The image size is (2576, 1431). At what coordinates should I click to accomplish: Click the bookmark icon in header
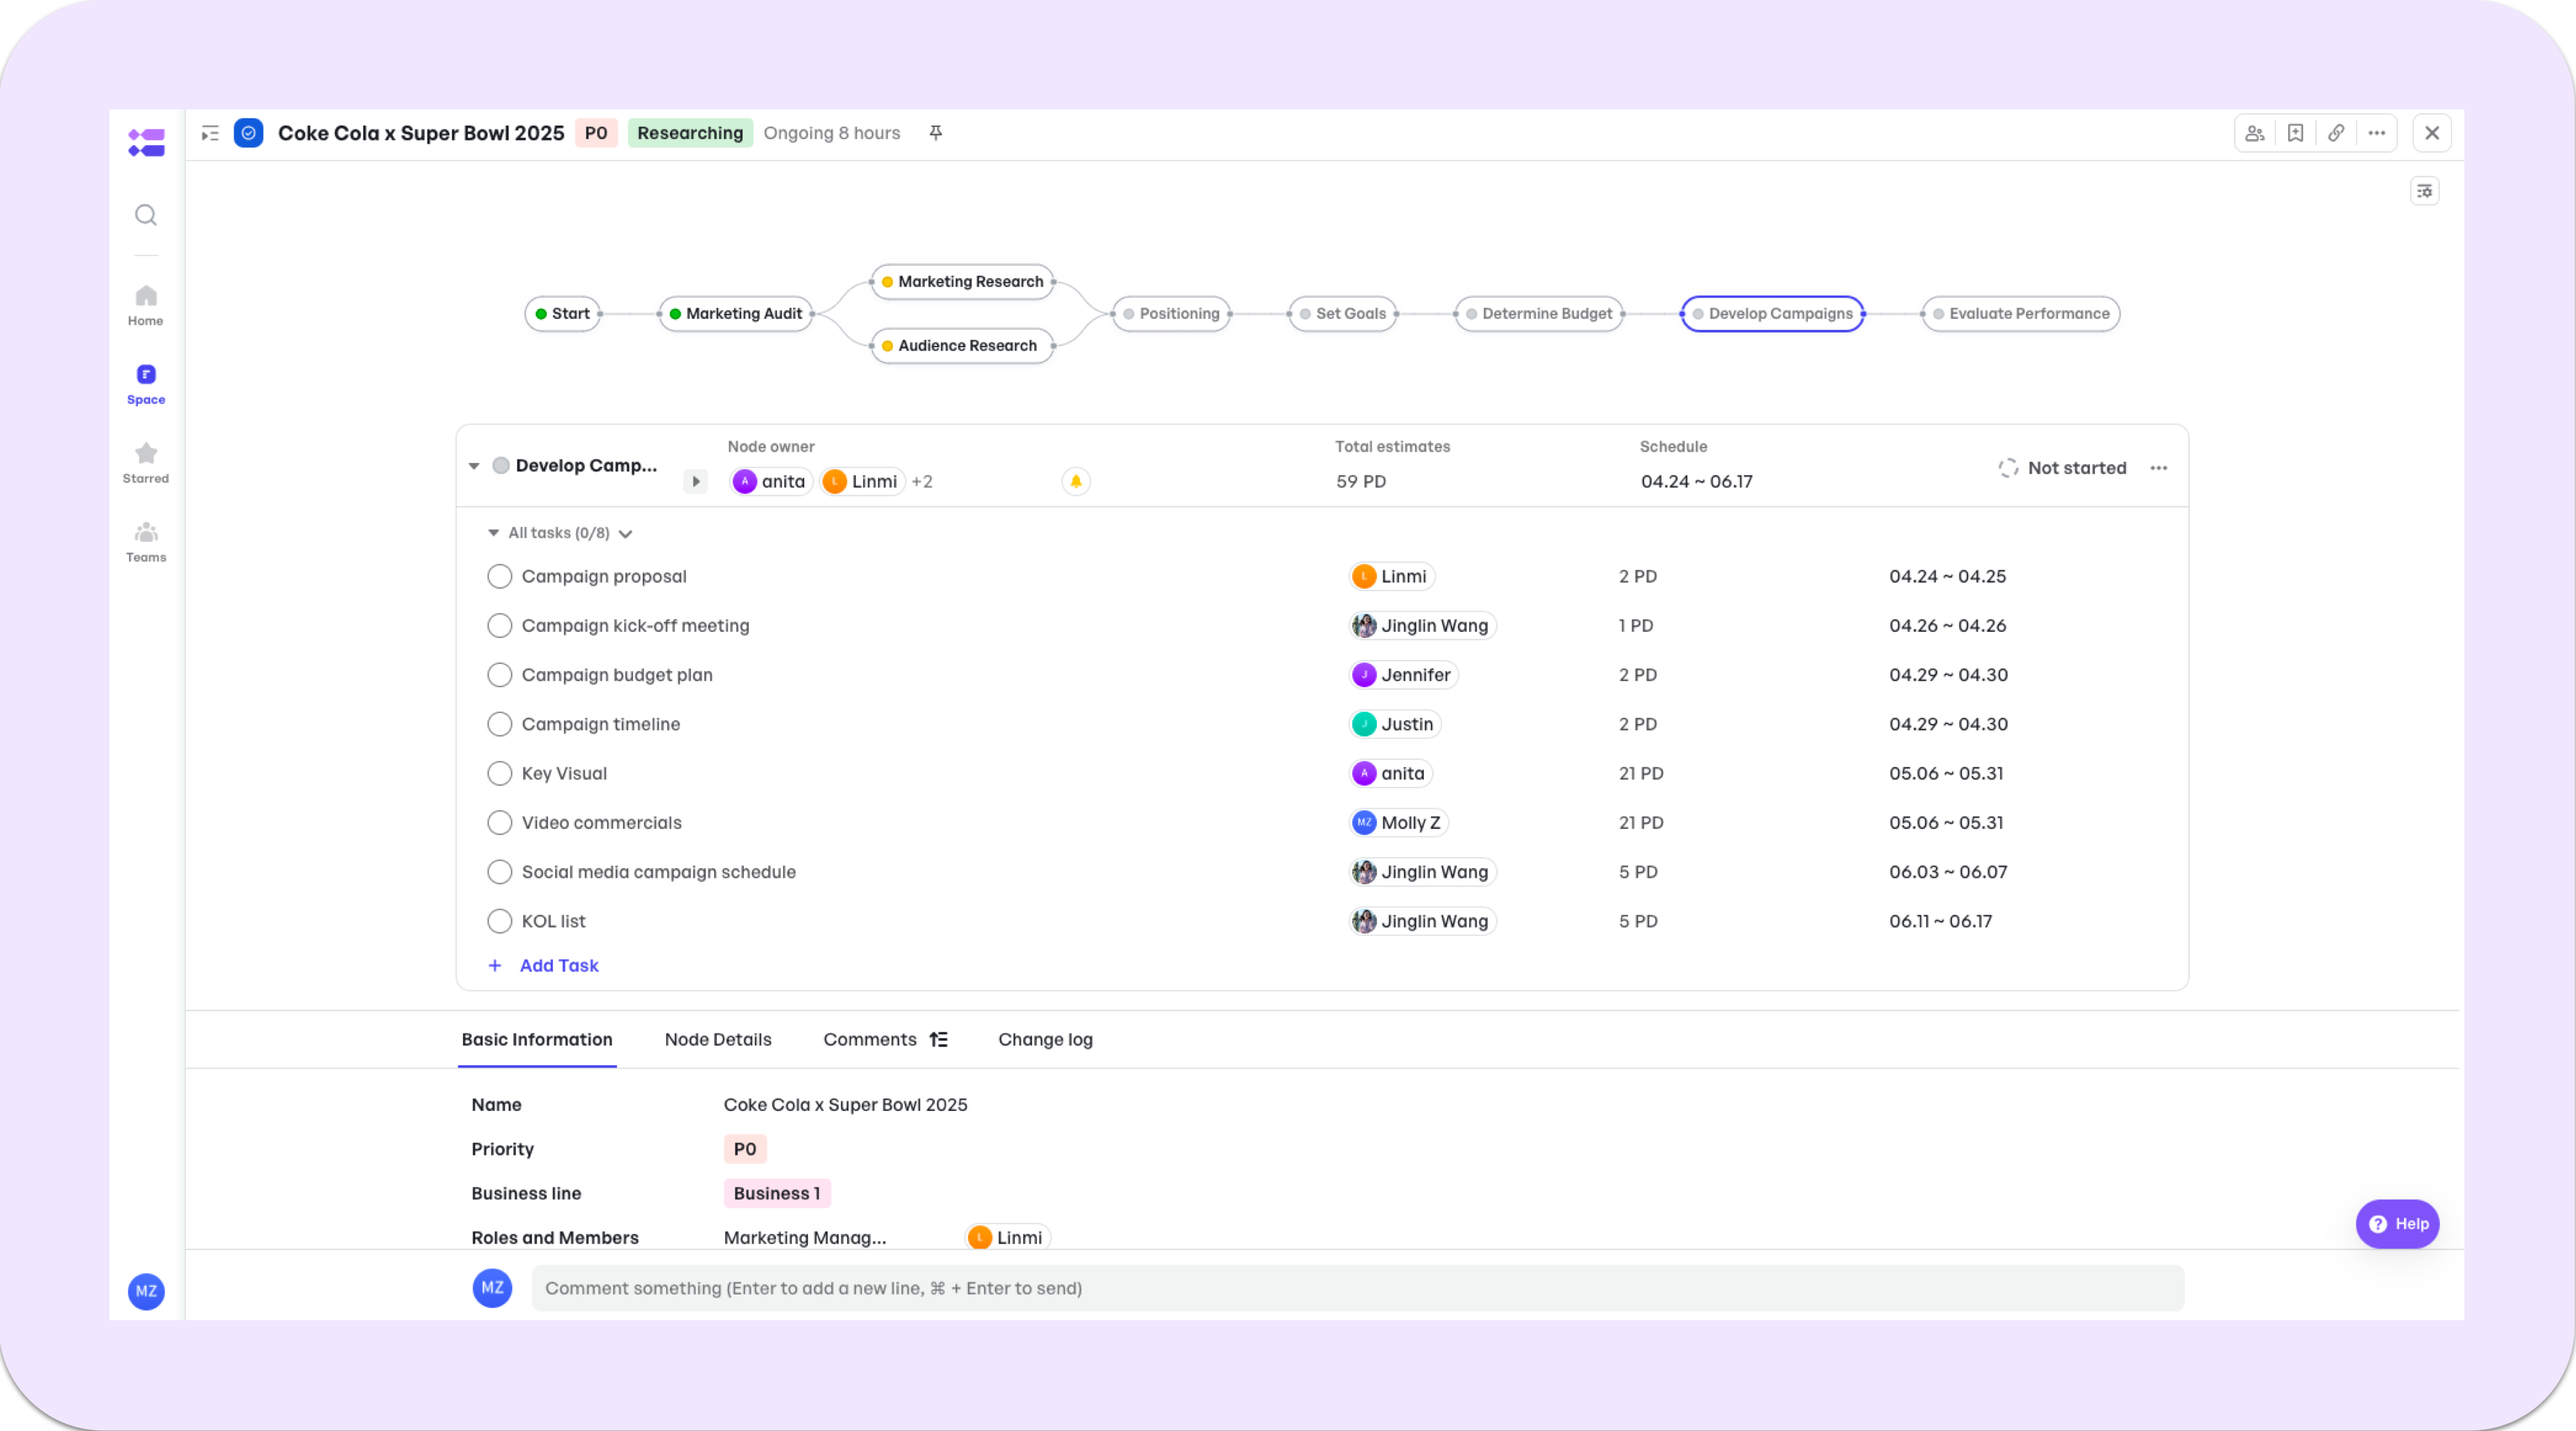click(2295, 133)
